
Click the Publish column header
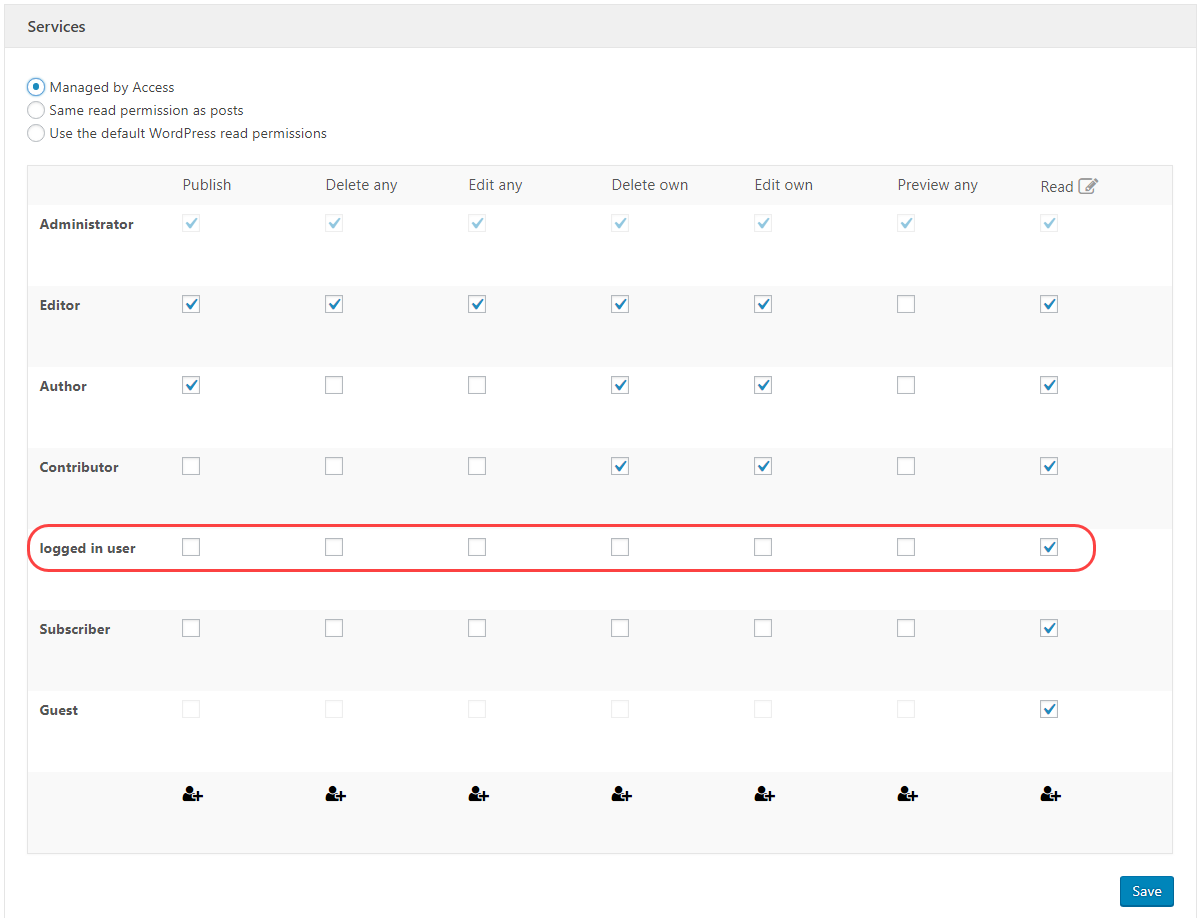[x=207, y=185]
